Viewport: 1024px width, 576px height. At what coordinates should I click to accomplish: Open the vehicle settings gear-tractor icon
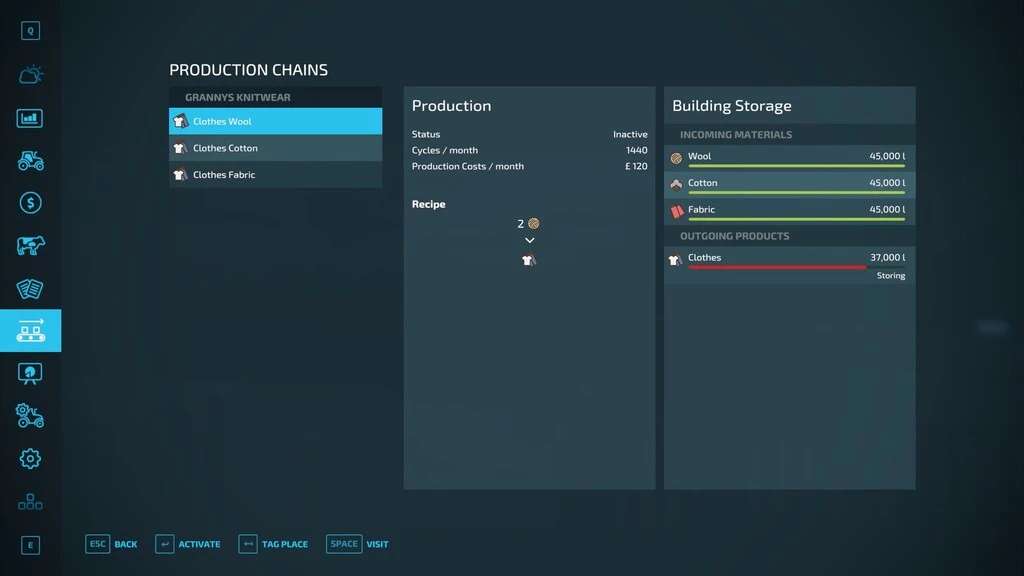point(30,415)
